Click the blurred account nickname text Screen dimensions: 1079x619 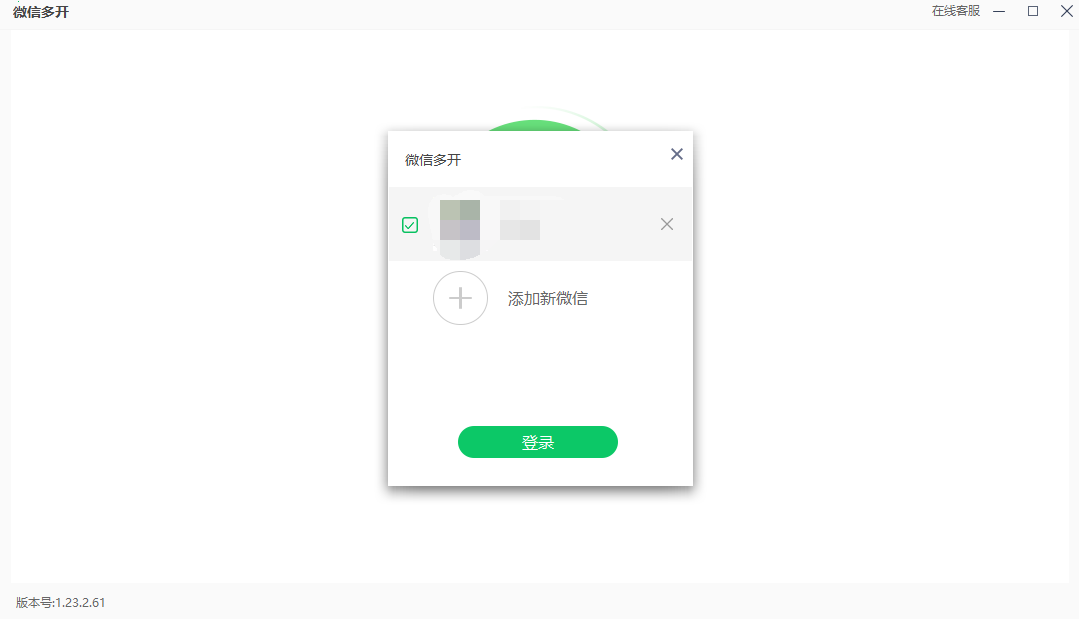click(x=530, y=208)
